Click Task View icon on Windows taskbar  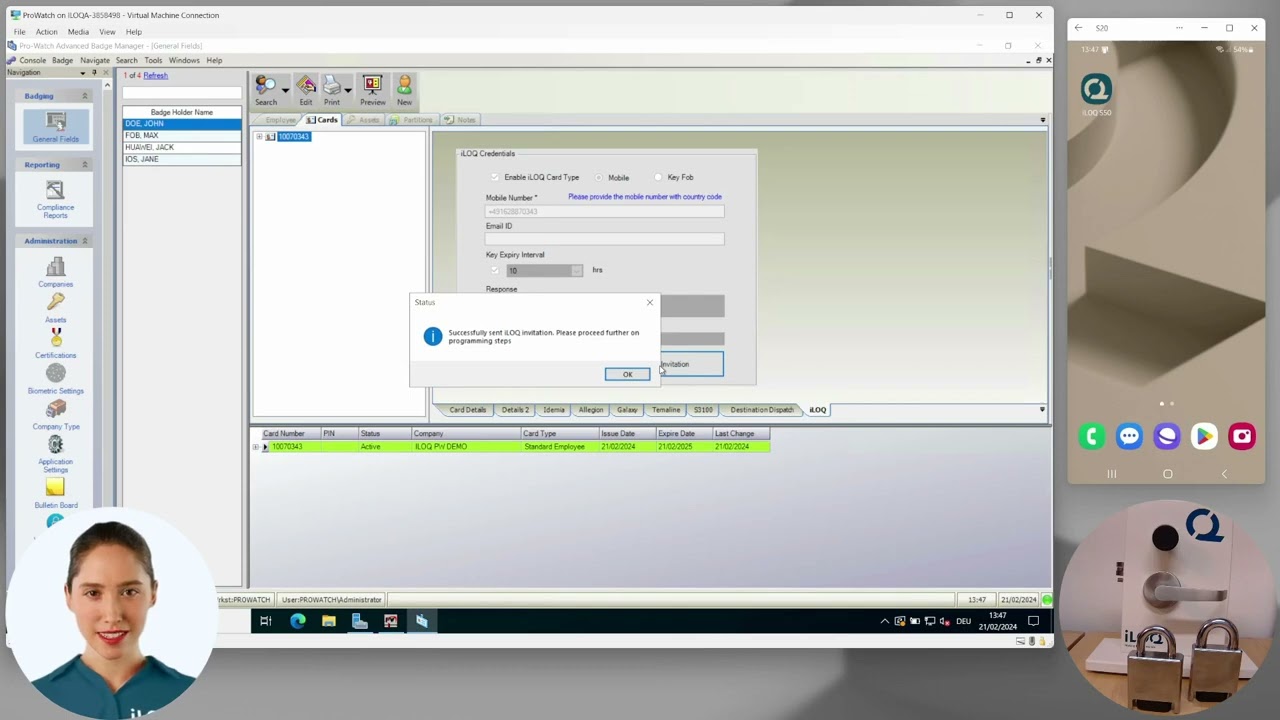tap(266, 621)
